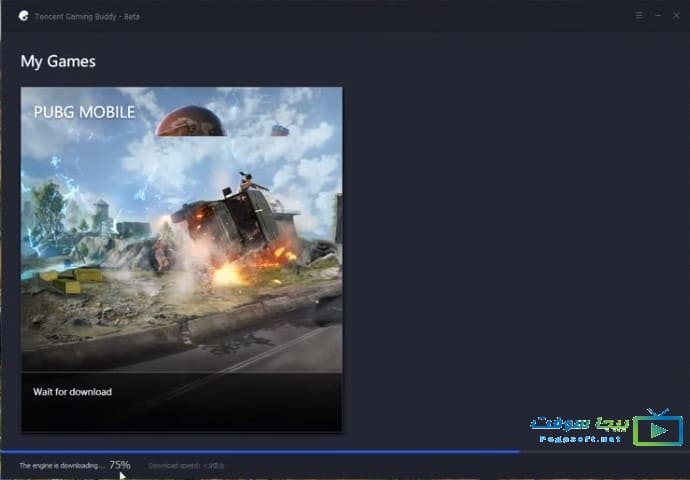Click the engine download progress bar
690x480 pixels.
pyautogui.click(x=345, y=451)
